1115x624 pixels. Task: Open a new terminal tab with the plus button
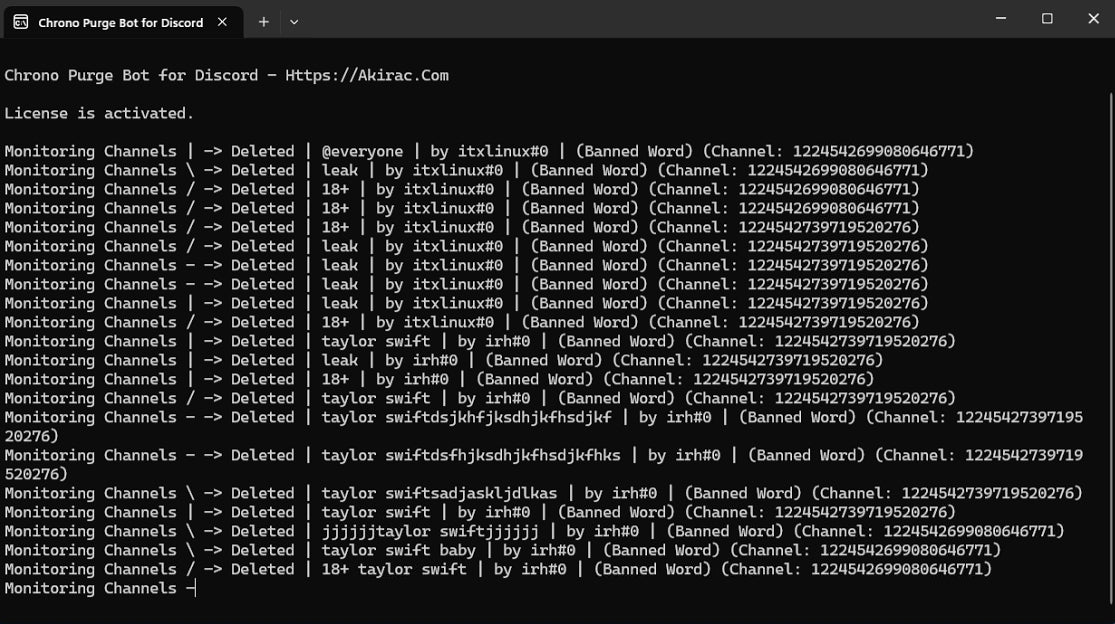pos(263,20)
